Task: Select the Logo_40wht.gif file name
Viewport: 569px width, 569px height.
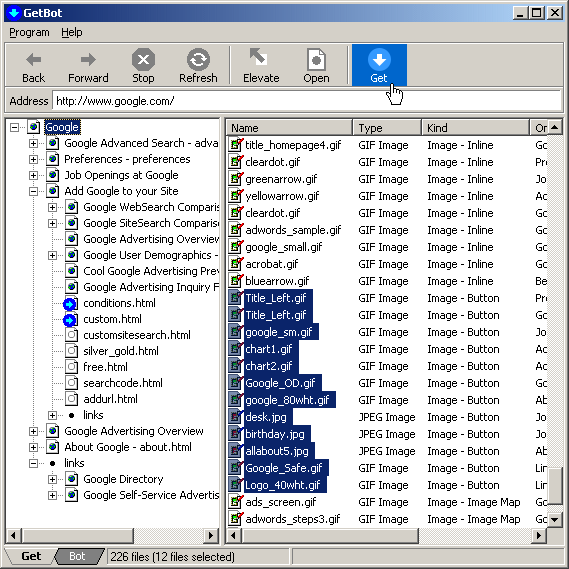Action: pyautogui.click(x=283, y=485)
